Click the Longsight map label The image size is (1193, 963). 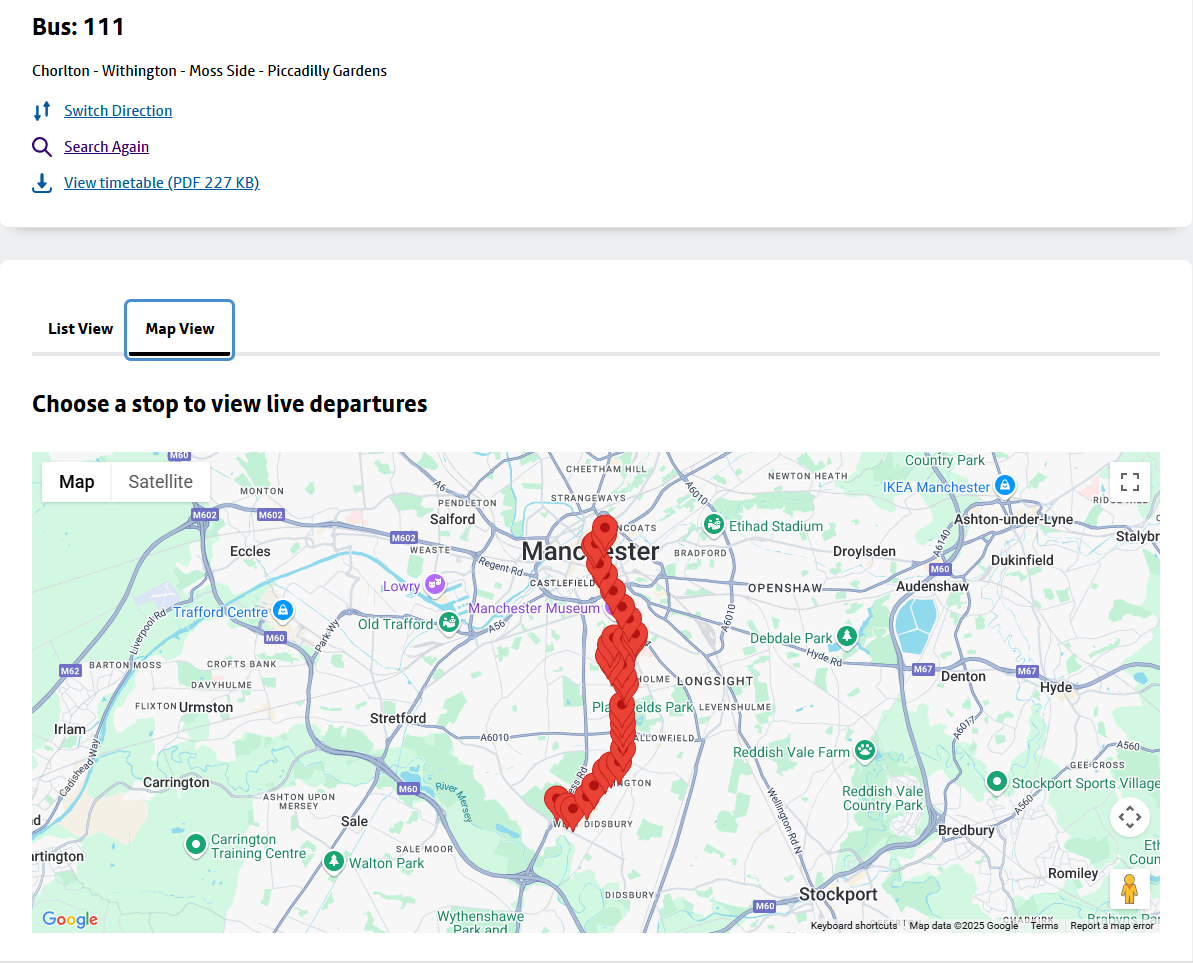[x=715, y=682]
